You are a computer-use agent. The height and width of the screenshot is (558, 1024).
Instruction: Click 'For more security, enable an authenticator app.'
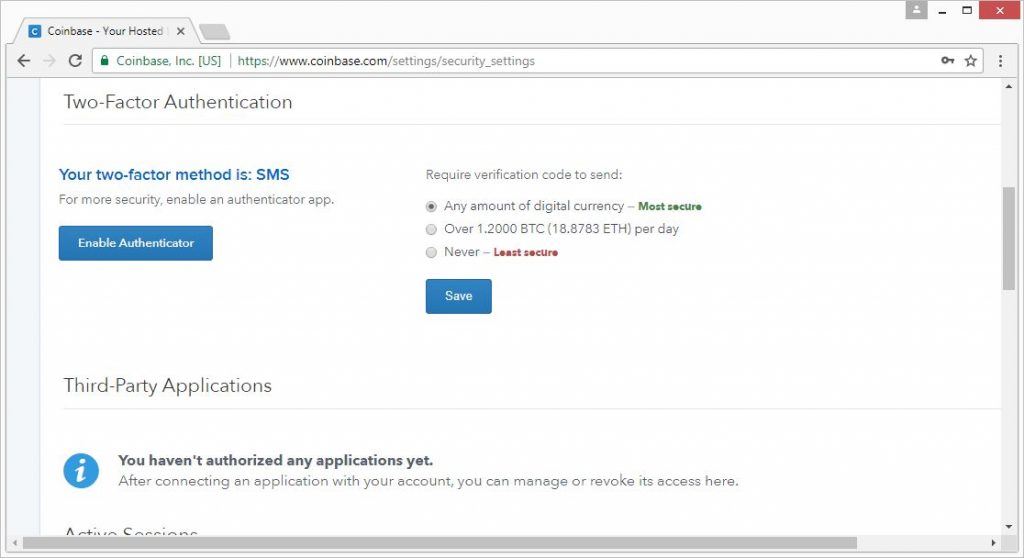coord(196,199)
